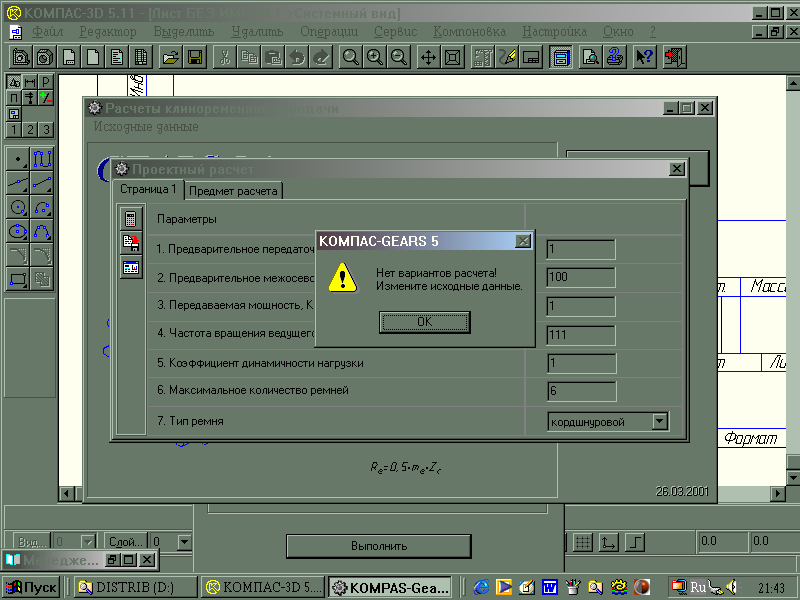Open the Файл menu
Screen dimensions: 800x600
point(47,32)
